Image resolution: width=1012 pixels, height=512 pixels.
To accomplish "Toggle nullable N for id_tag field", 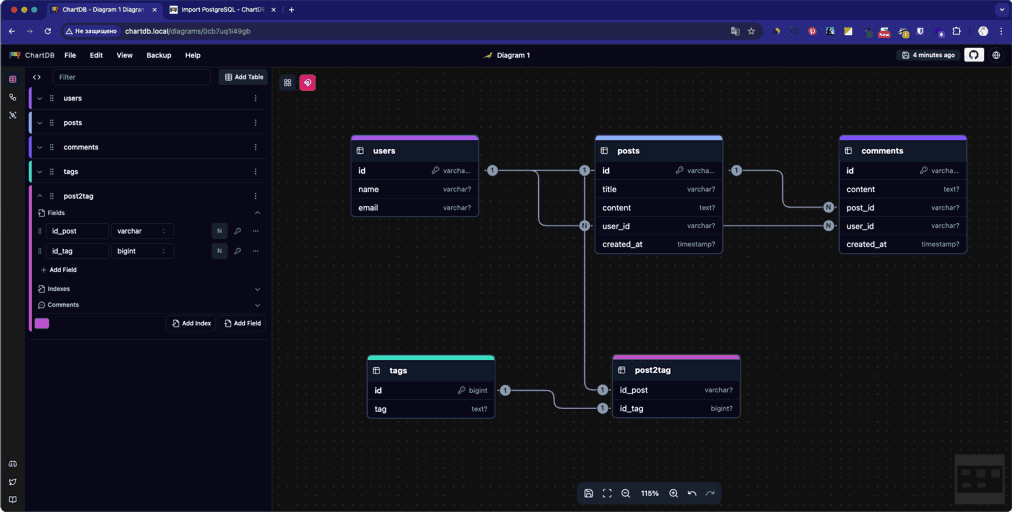I will (x=219, y=251).
